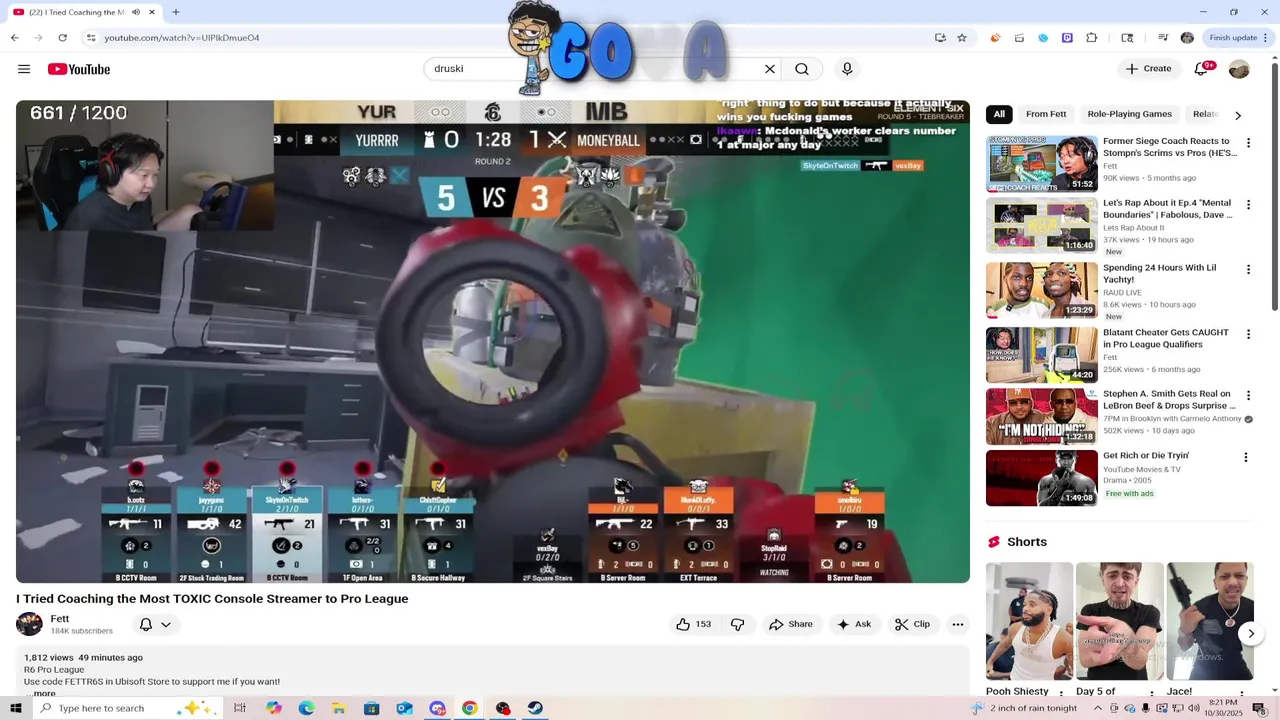Open options for Let's Rap About It video
1280x720 pixels.
point(1248,205)
